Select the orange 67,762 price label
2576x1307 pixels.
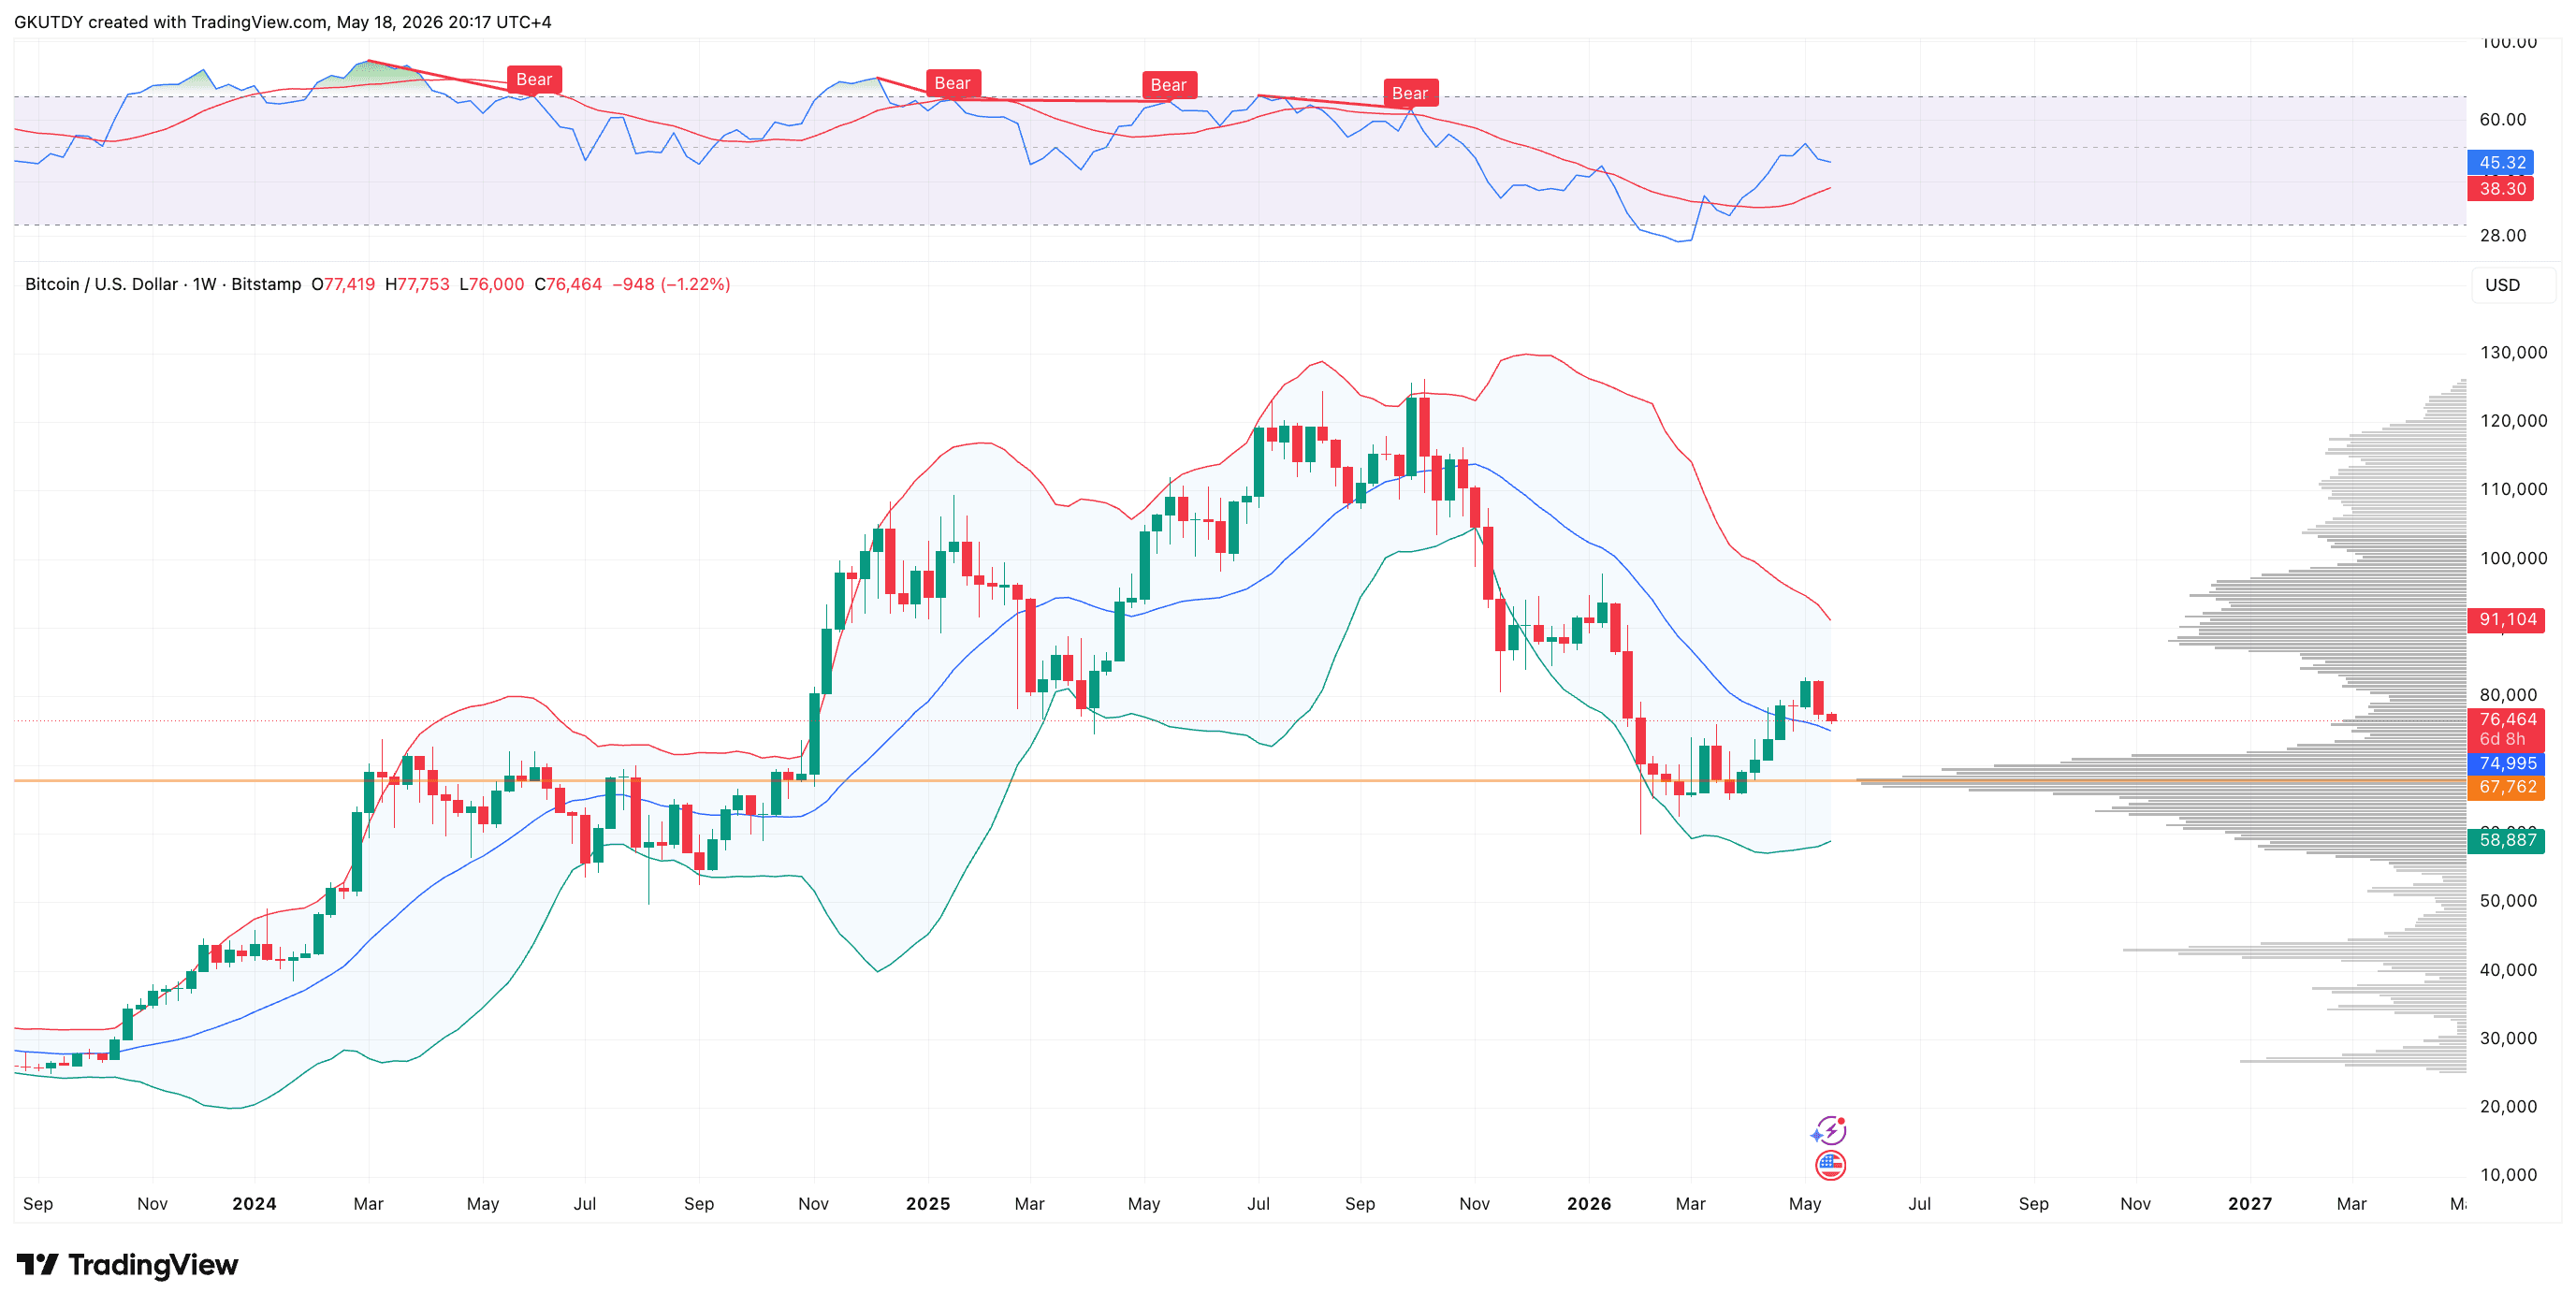point(2507,787)
